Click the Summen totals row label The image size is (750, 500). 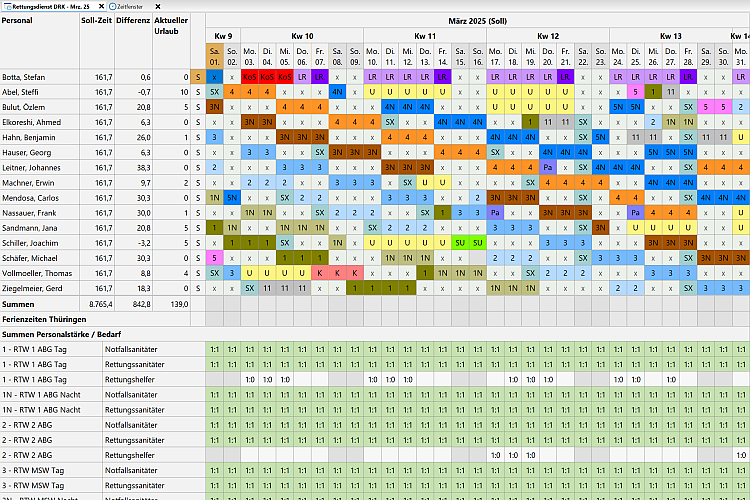tap(18, 303)
